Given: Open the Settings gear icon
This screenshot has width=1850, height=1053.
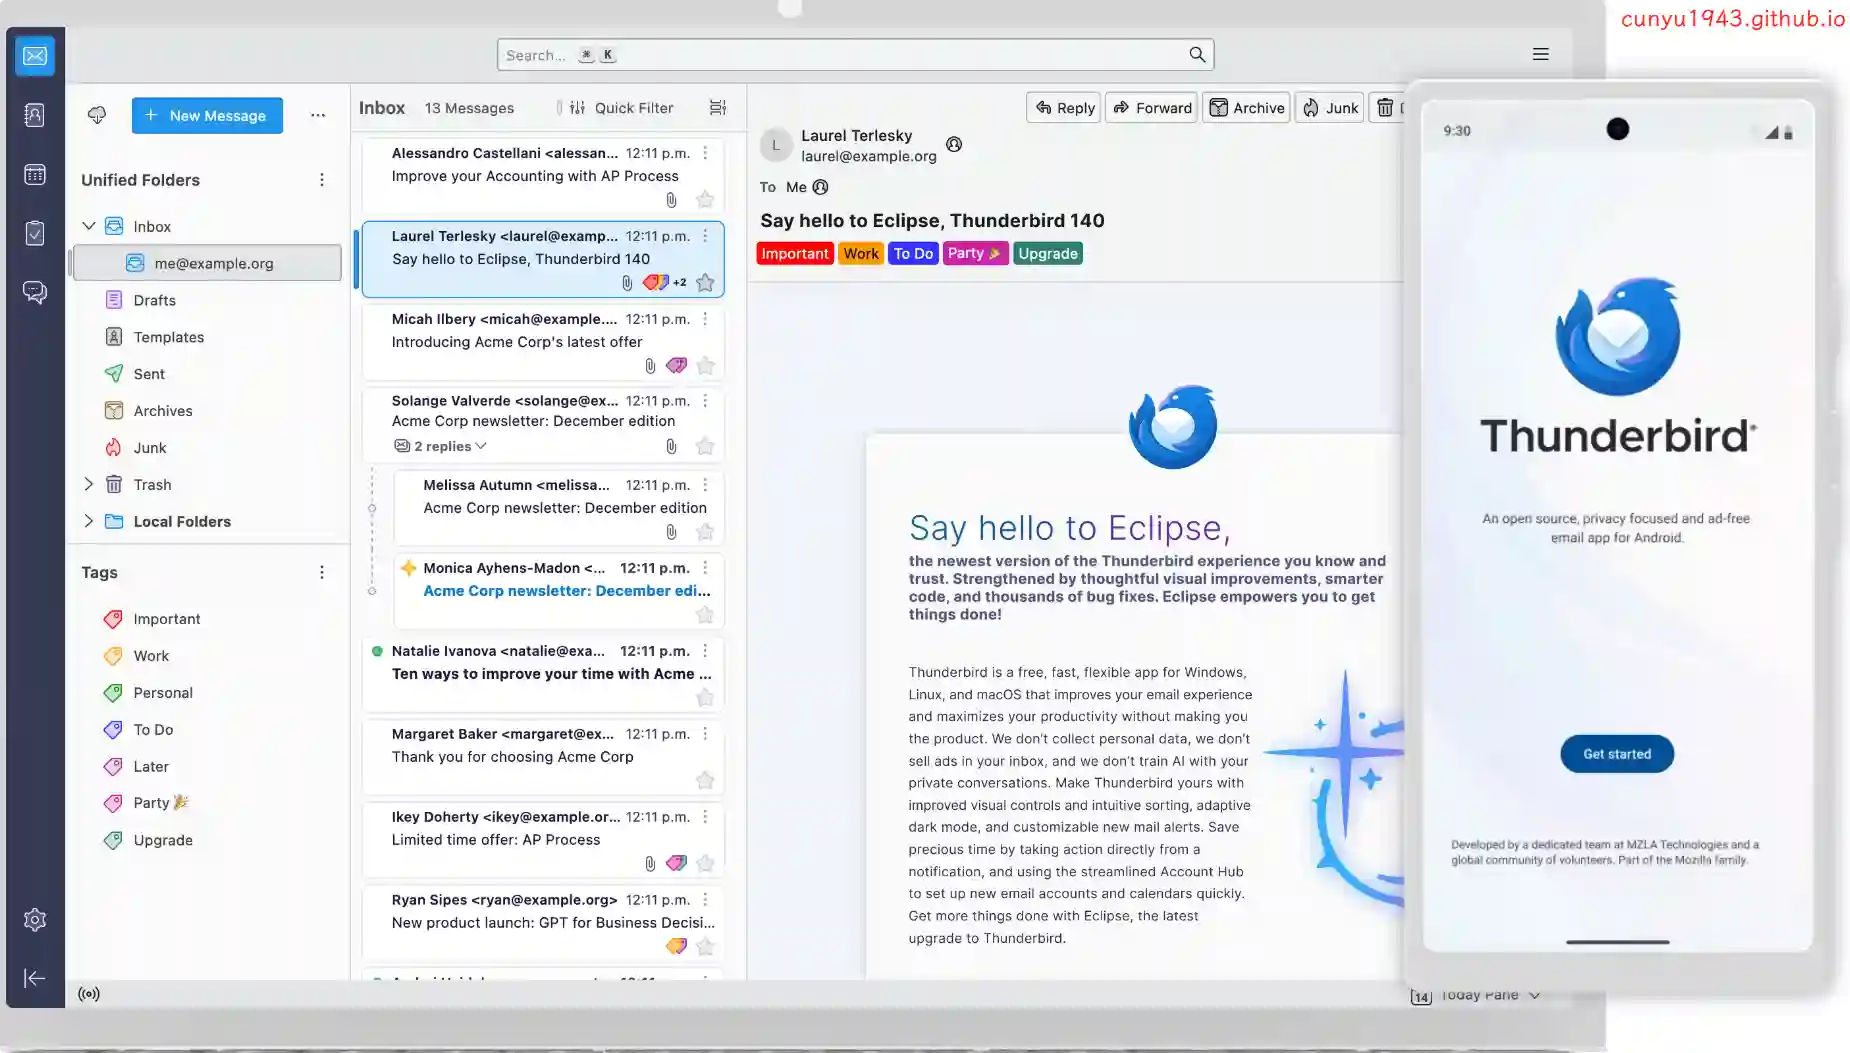Looking at the screenshot, I should pos(34,920).
